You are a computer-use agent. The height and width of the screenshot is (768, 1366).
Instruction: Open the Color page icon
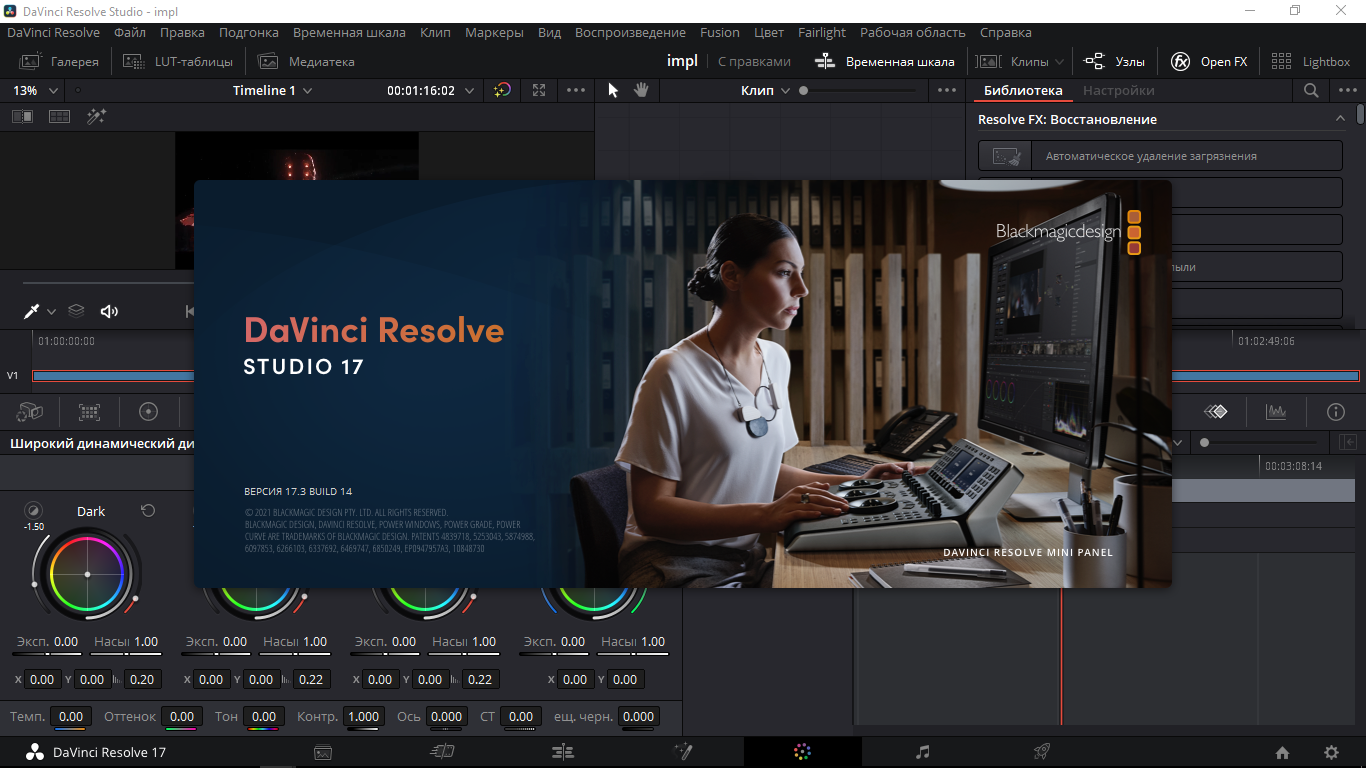(802, 752)
